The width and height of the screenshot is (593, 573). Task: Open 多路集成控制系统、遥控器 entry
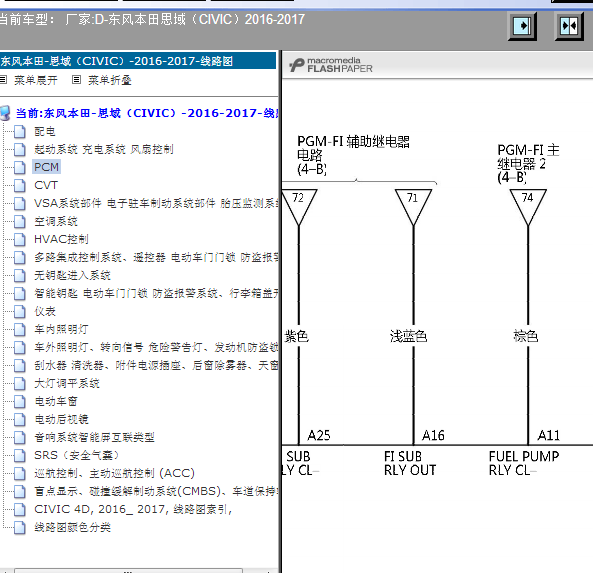(x=156, y=257)
